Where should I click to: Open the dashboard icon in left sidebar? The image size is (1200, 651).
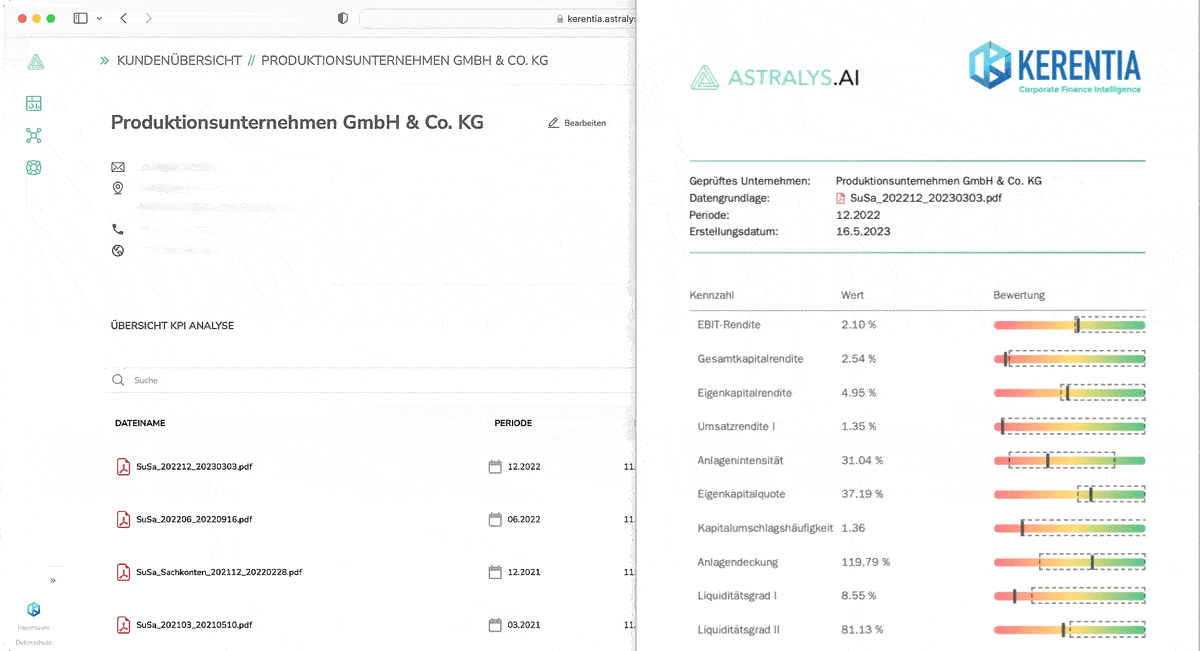[x=34, y=104]
